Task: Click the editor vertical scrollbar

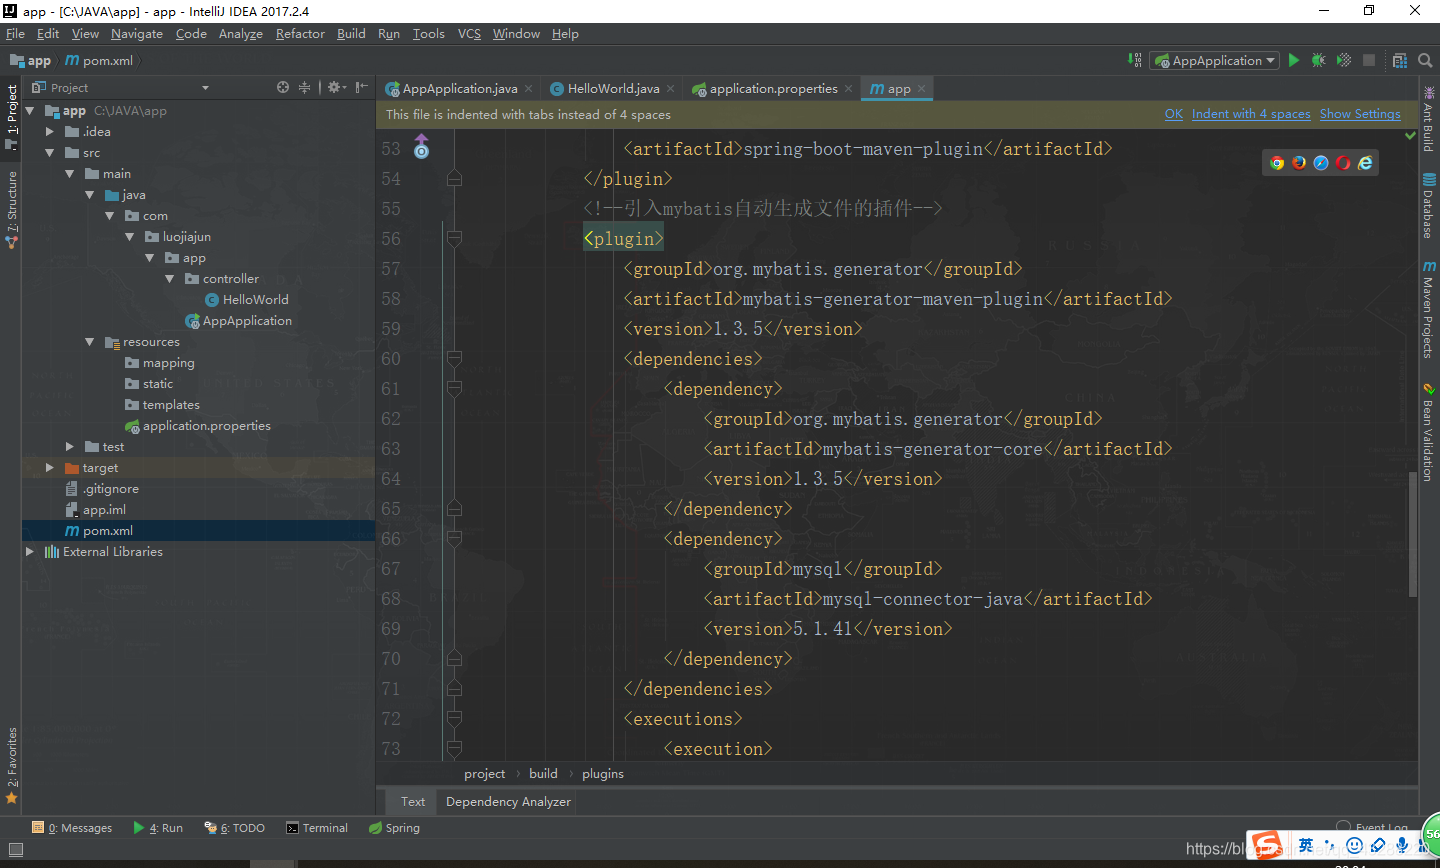Action: (1413, 535)
